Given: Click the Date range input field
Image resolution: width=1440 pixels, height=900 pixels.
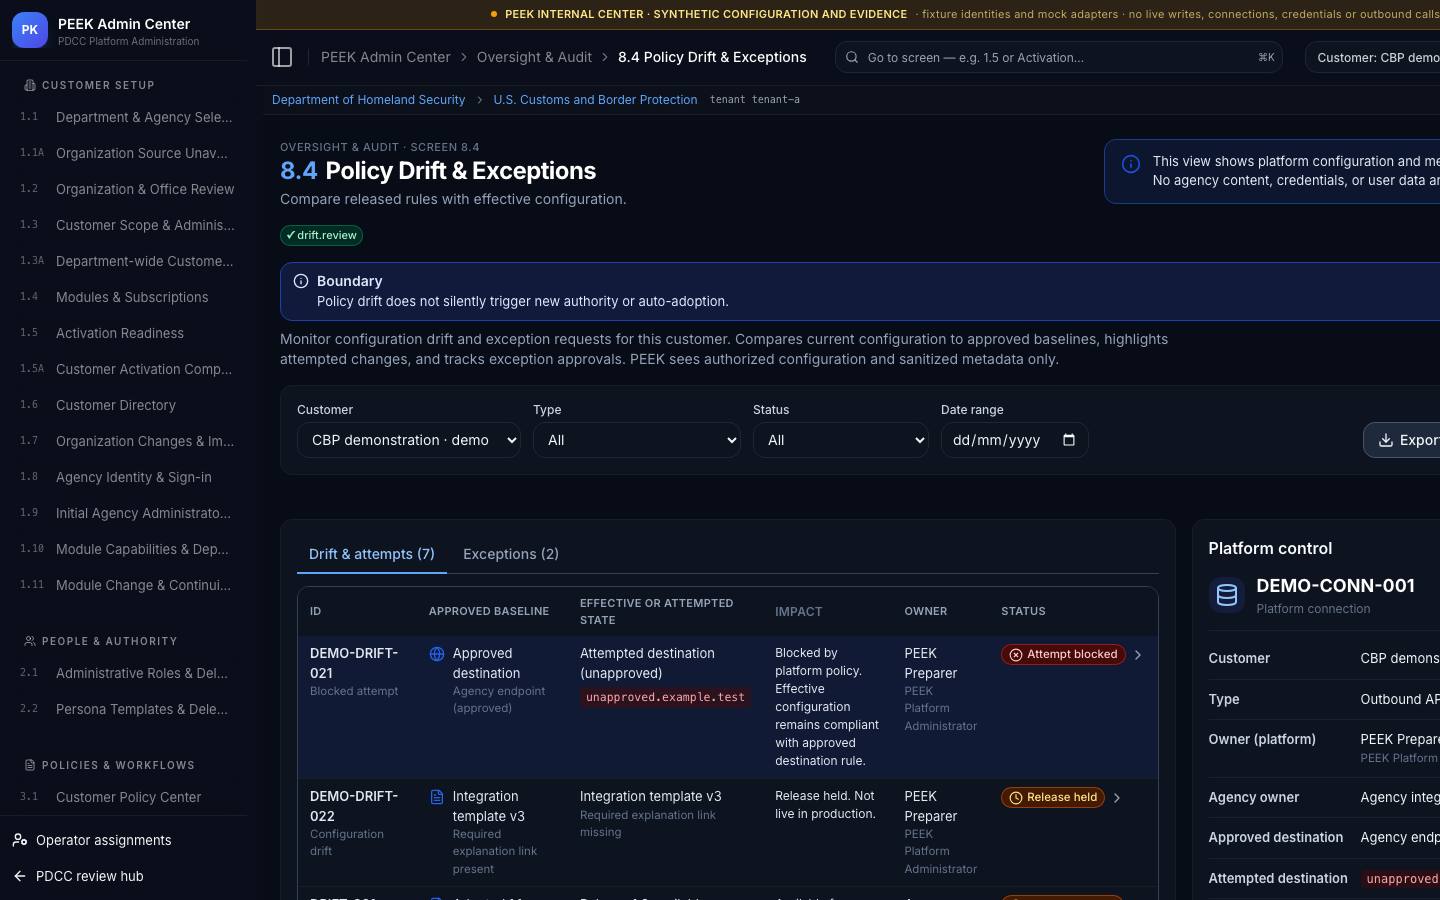Looking at the screenshot, I should (x=1015, y=440).
